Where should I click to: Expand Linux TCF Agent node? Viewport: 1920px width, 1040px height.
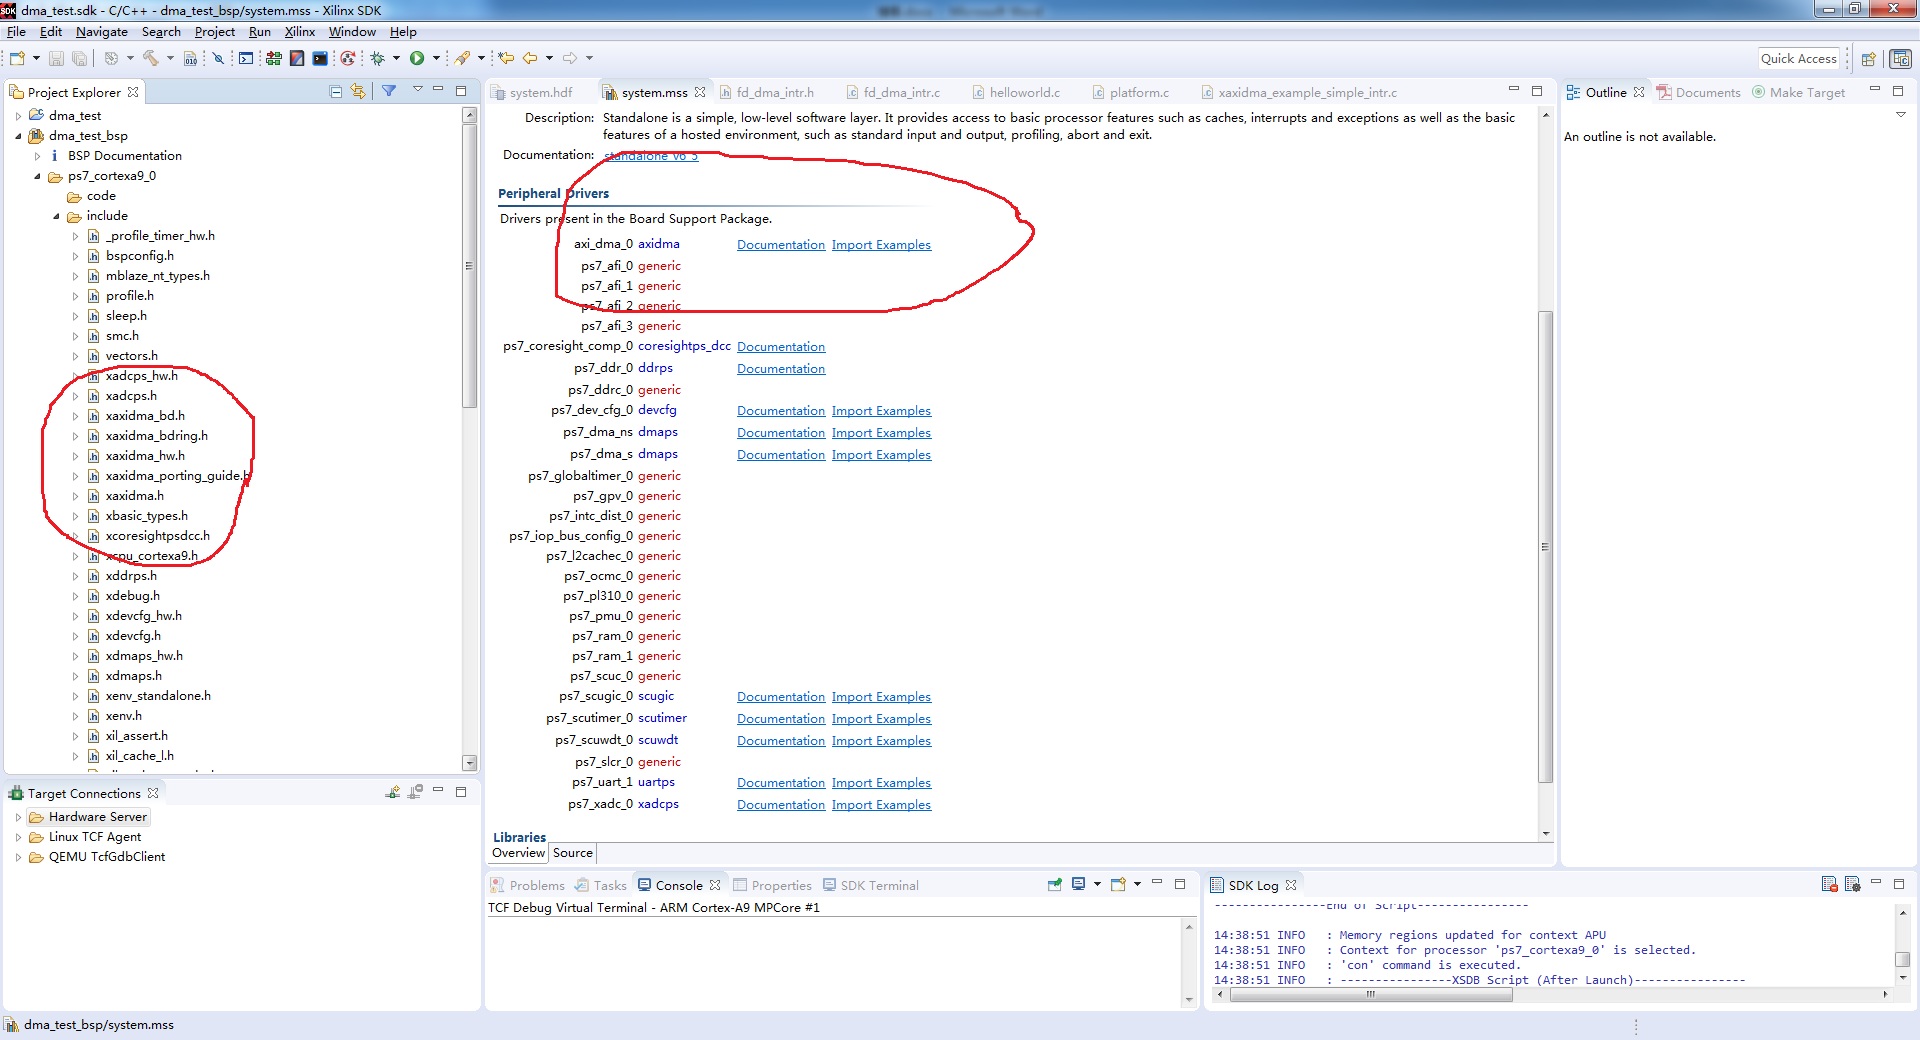(x=18, y=837)
